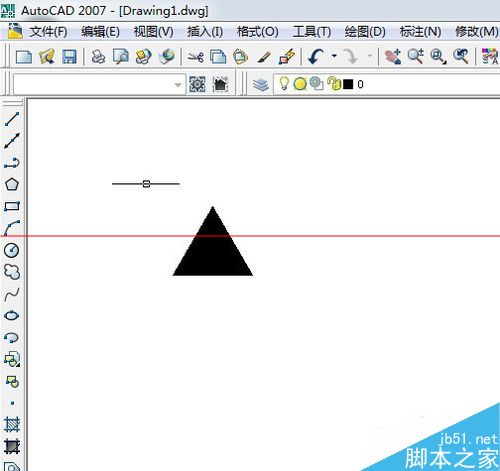The image size is (500, 471).
Task: Open the redo history dropdown arrow
Action: [370, 56]
